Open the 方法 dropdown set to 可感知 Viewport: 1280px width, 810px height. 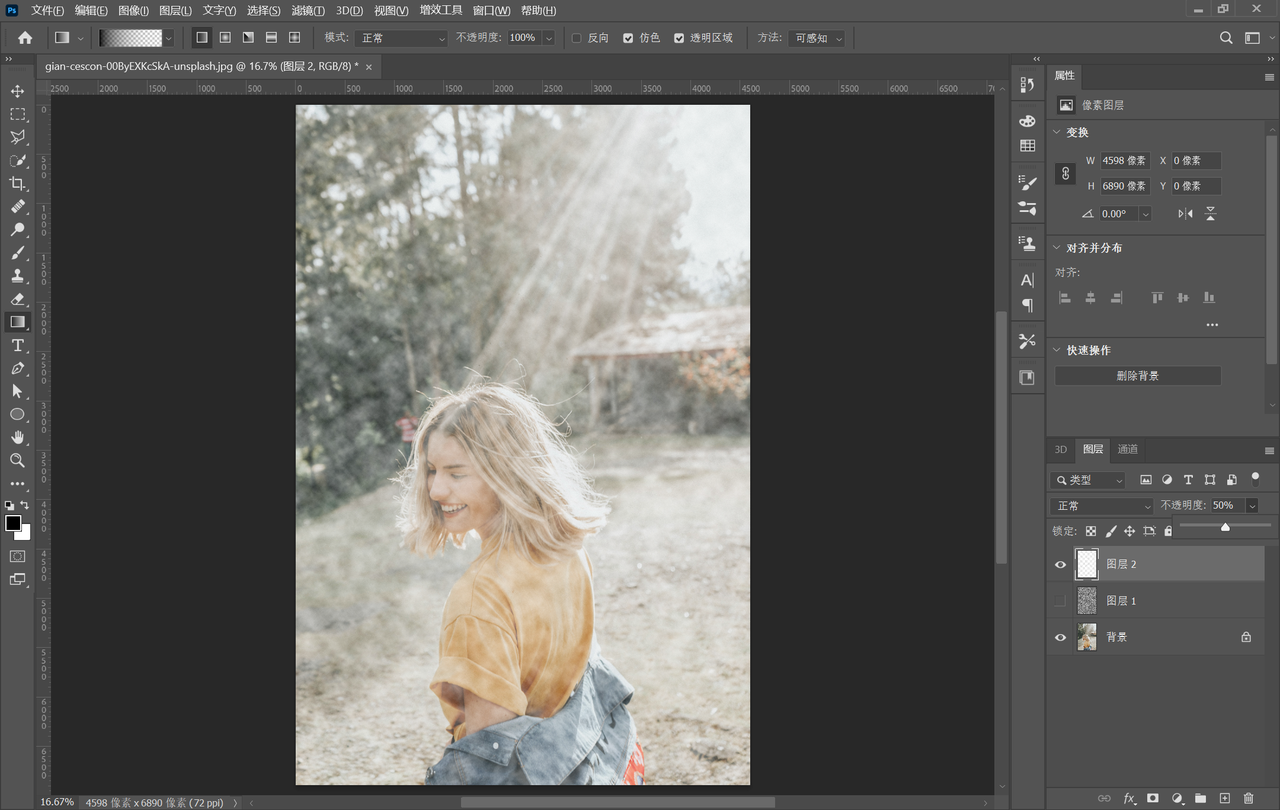(817, 38)
